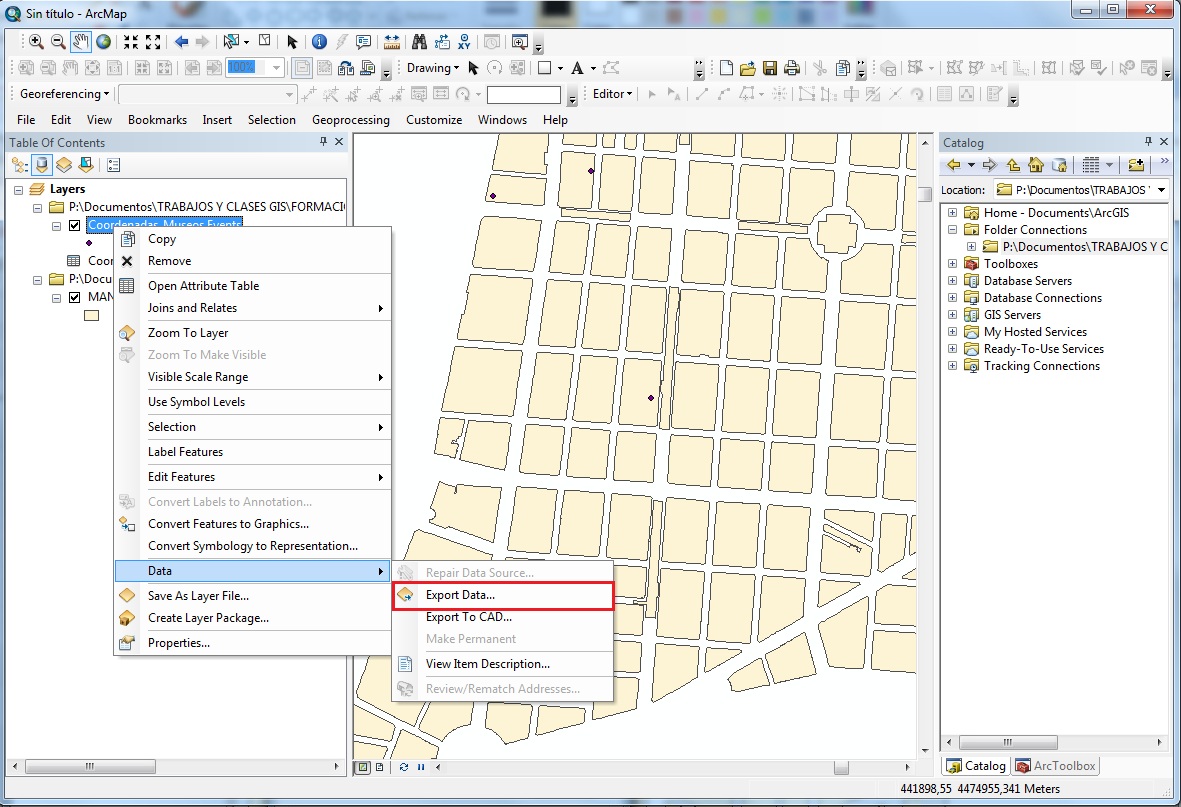Viewport: 1181px width, 807px height.
Task: Select the Pan tool
Action: click(81, 41)
